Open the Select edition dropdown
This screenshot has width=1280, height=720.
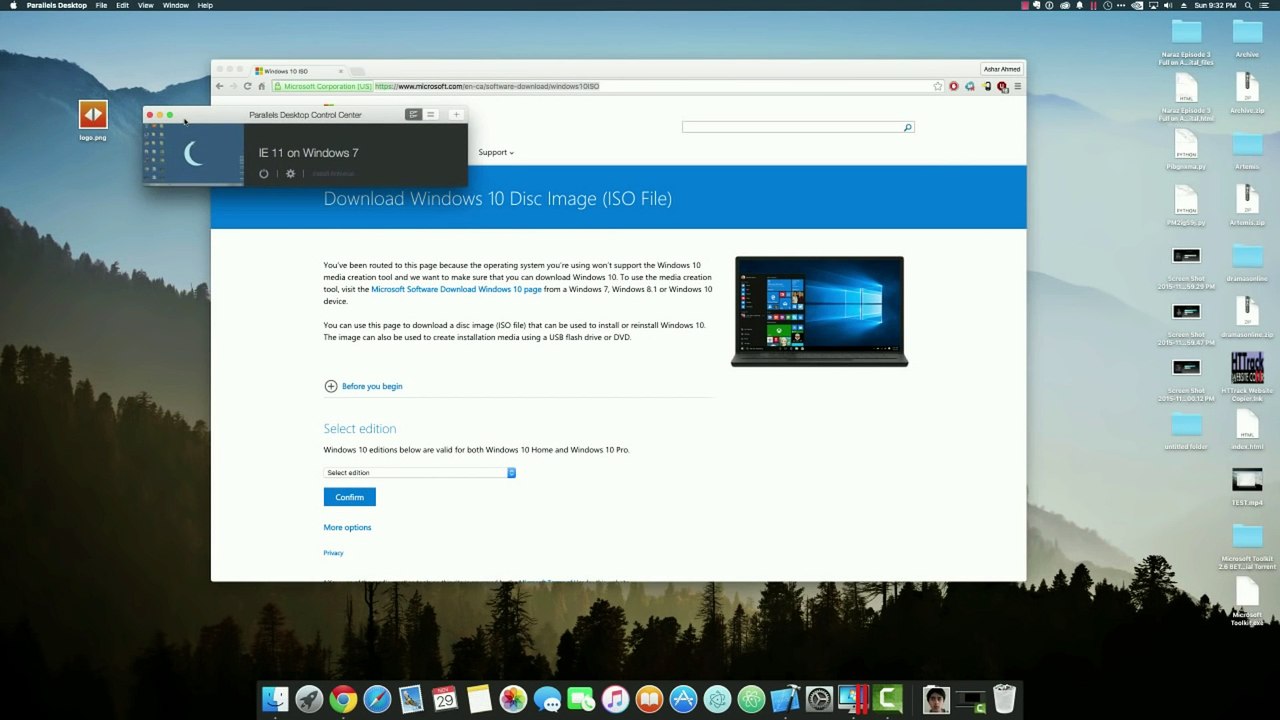click(420, 473)
